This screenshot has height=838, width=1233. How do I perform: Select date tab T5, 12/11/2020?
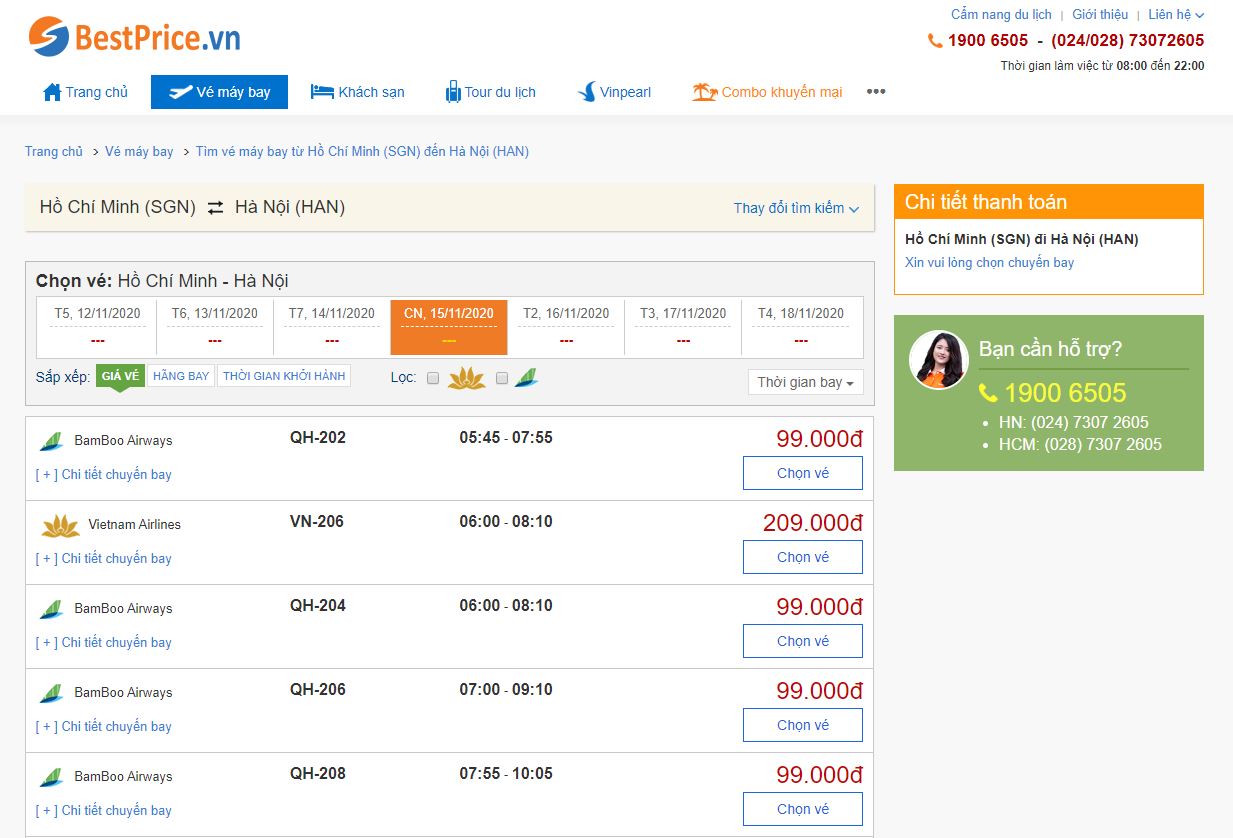(97, 327)
